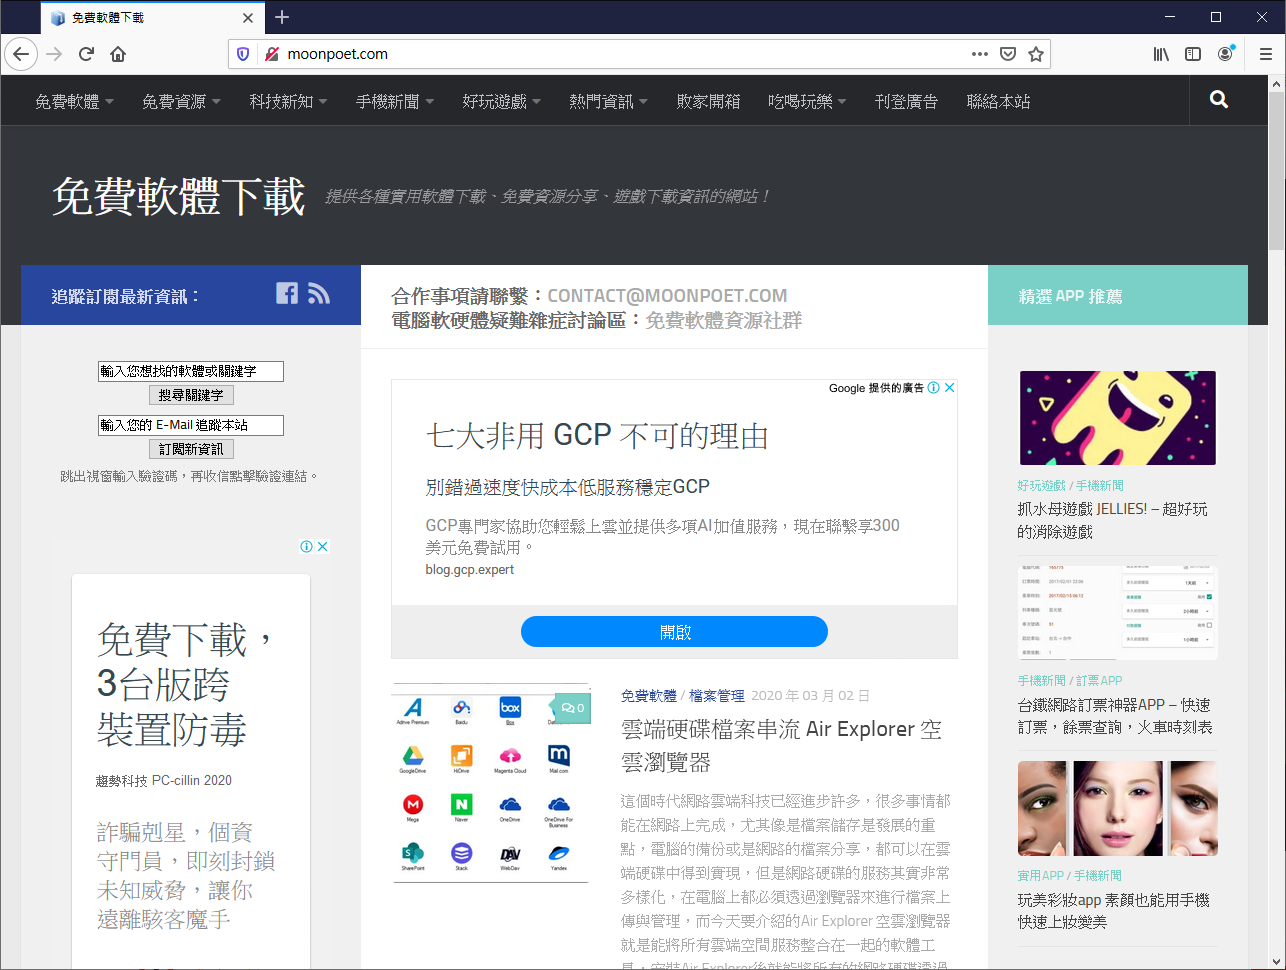Click the 訂閱新資訊 subscribe button
The image size is (1286, 970).
coord(191,448)
